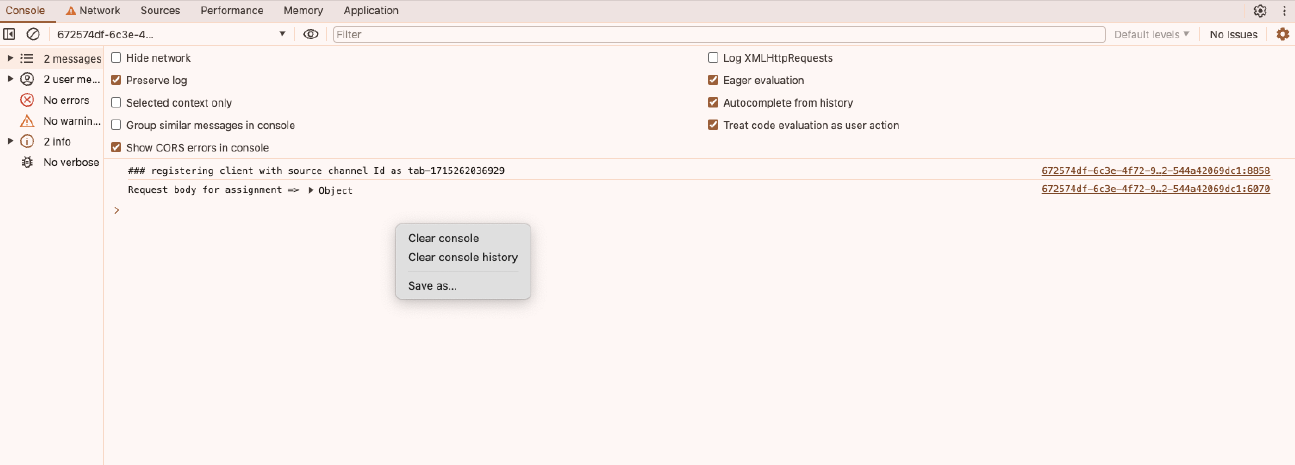Switch to the Console tab
1295x465 pixels.
[25, 11]
